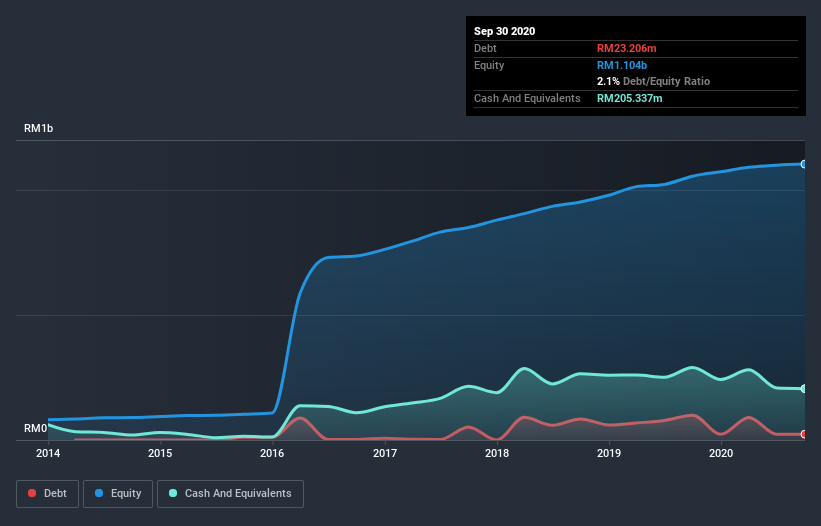821x526 pixels.
Task: Click the 2.1% Debt/Equity Ratio text
Action: 653,82
